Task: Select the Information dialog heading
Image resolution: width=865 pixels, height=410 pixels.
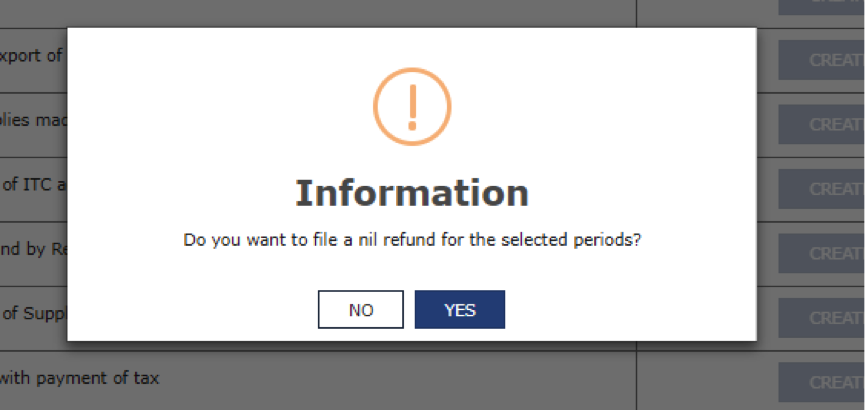Action: click(412, 193)
